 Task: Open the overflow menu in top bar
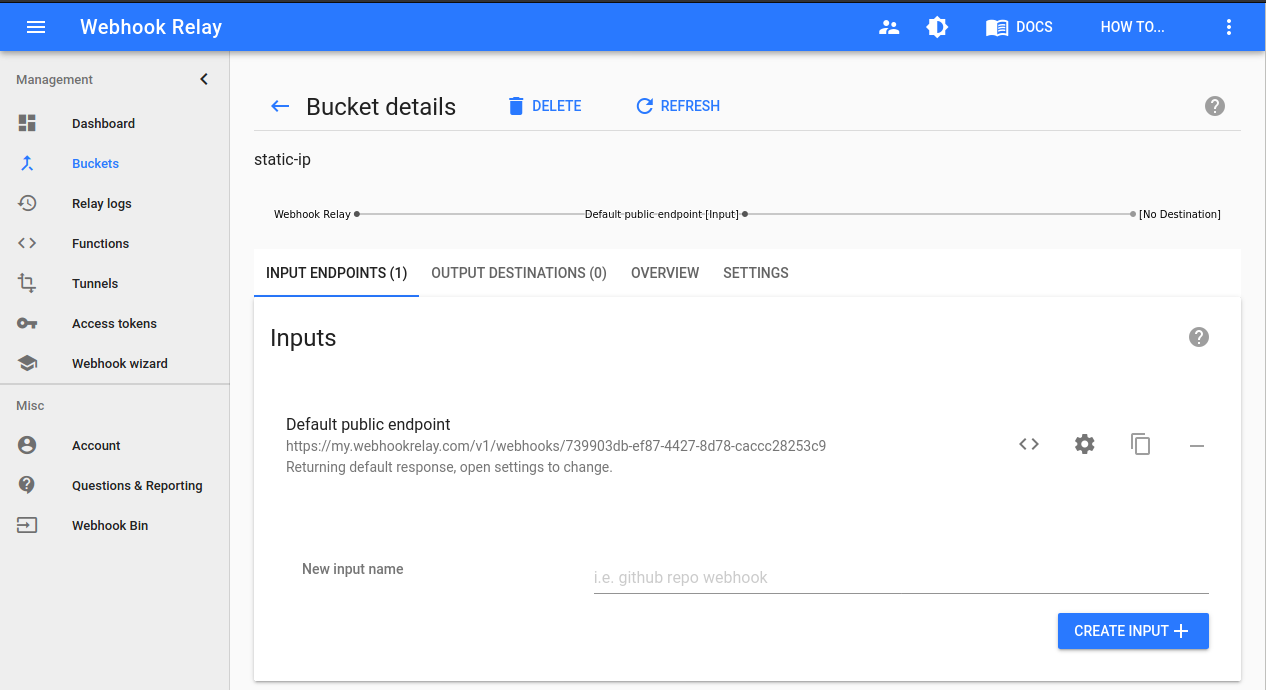(x=1228, y=27)
